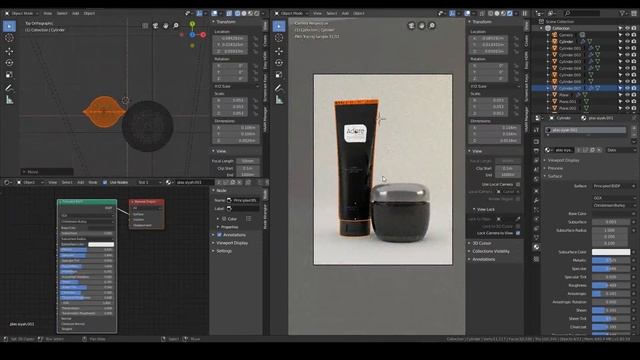Open View menu in left viewport header
Screen dimensions: 640x360
(x=48, y=13)
